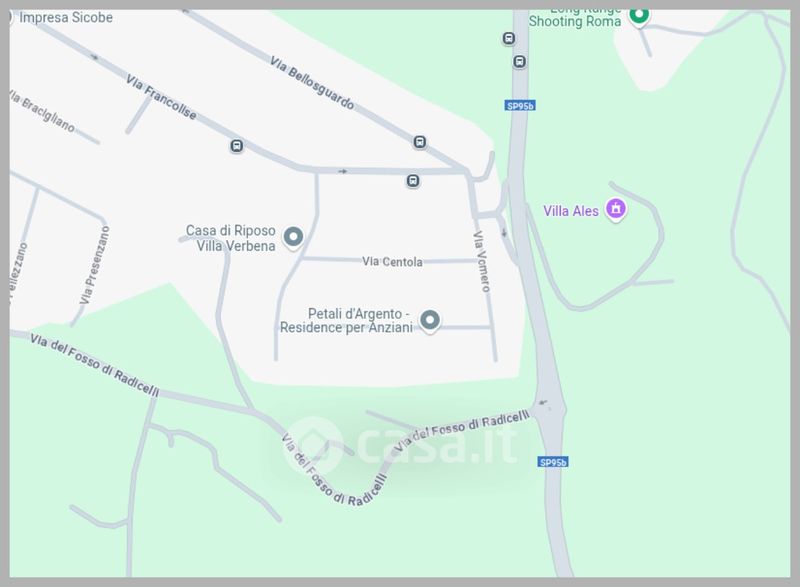Select the second bus stop on SP95b road

(x=519, y=62)
